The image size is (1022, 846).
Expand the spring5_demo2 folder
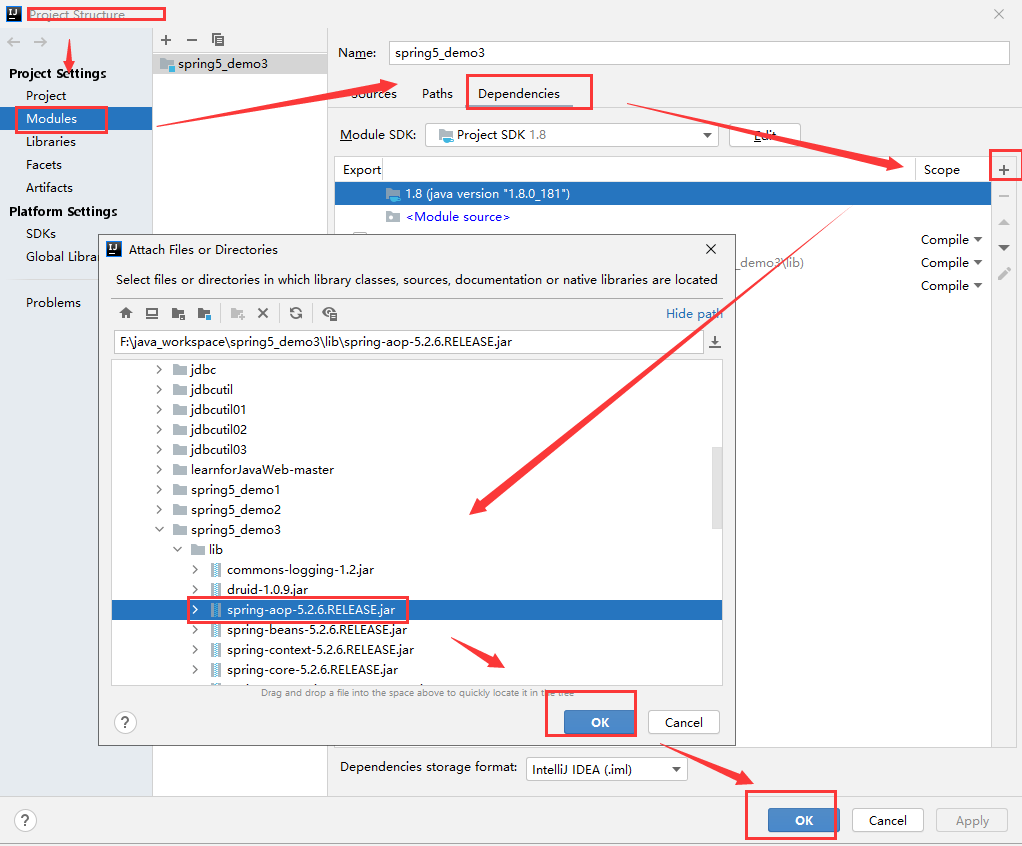[159, 510]
